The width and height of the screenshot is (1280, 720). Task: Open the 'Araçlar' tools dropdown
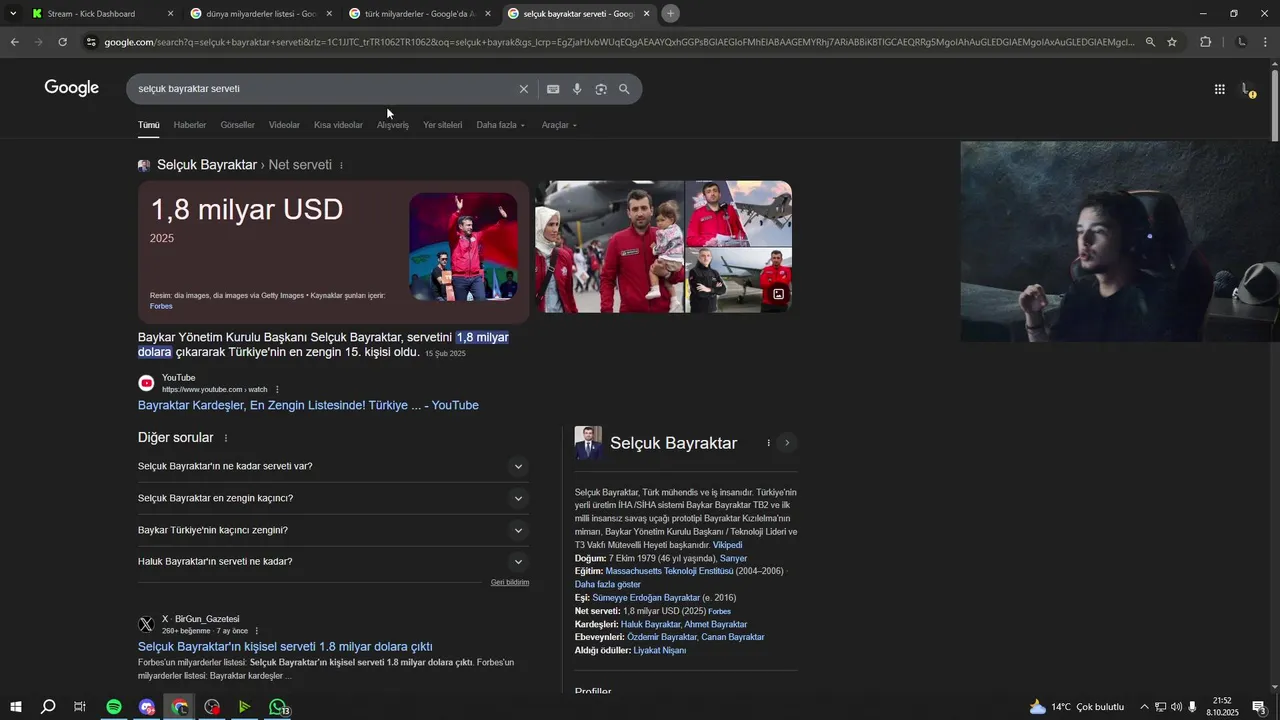[x=559, y=125]
